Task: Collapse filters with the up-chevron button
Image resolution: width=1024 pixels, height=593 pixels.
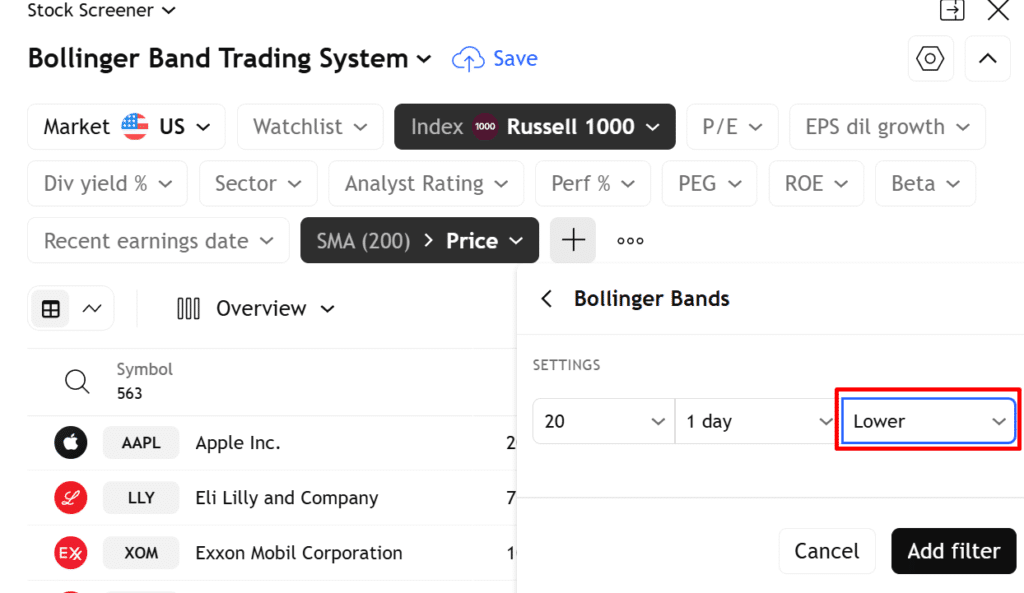Action: coord(987,59)
